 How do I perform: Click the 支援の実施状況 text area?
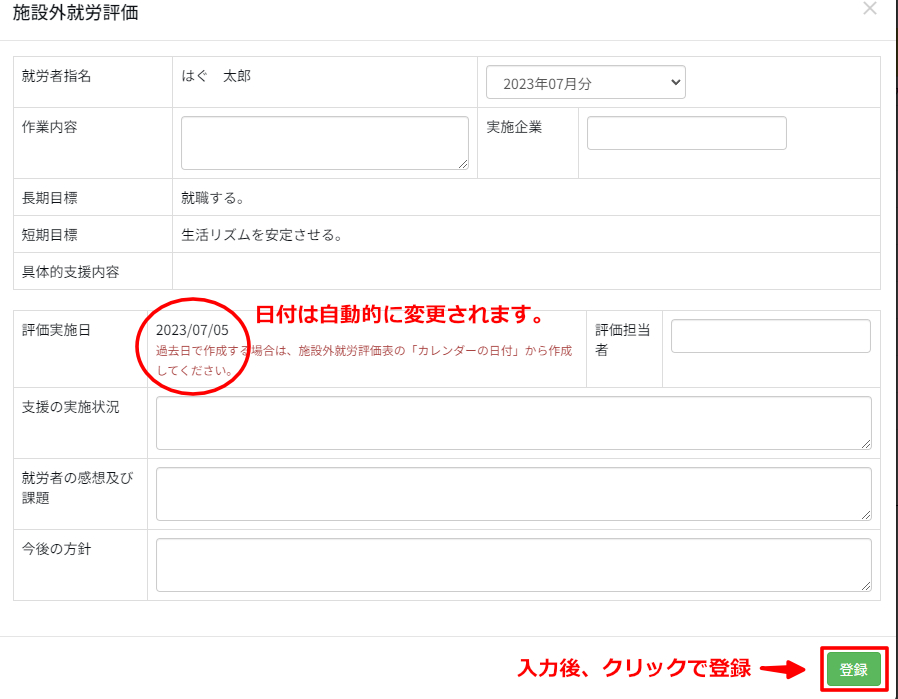513,423
